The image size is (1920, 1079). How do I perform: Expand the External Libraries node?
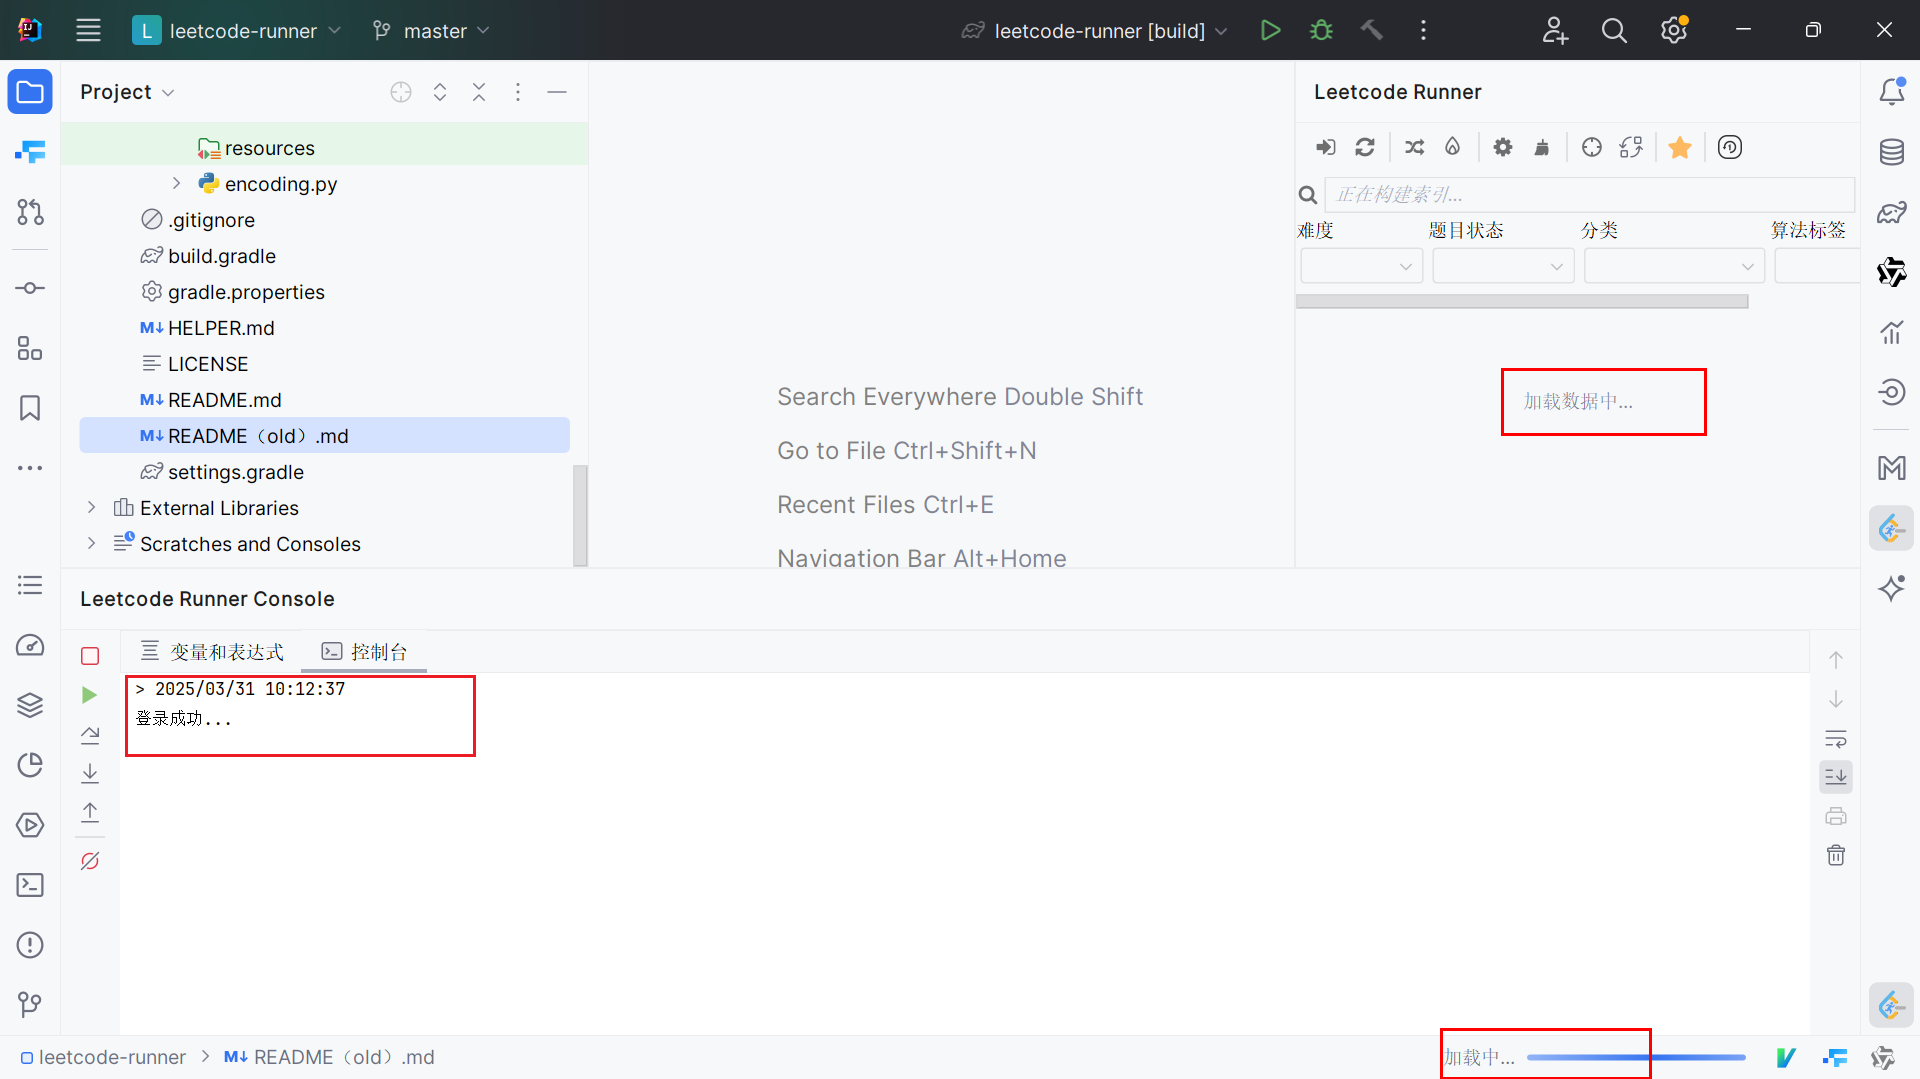coord(92,508)
